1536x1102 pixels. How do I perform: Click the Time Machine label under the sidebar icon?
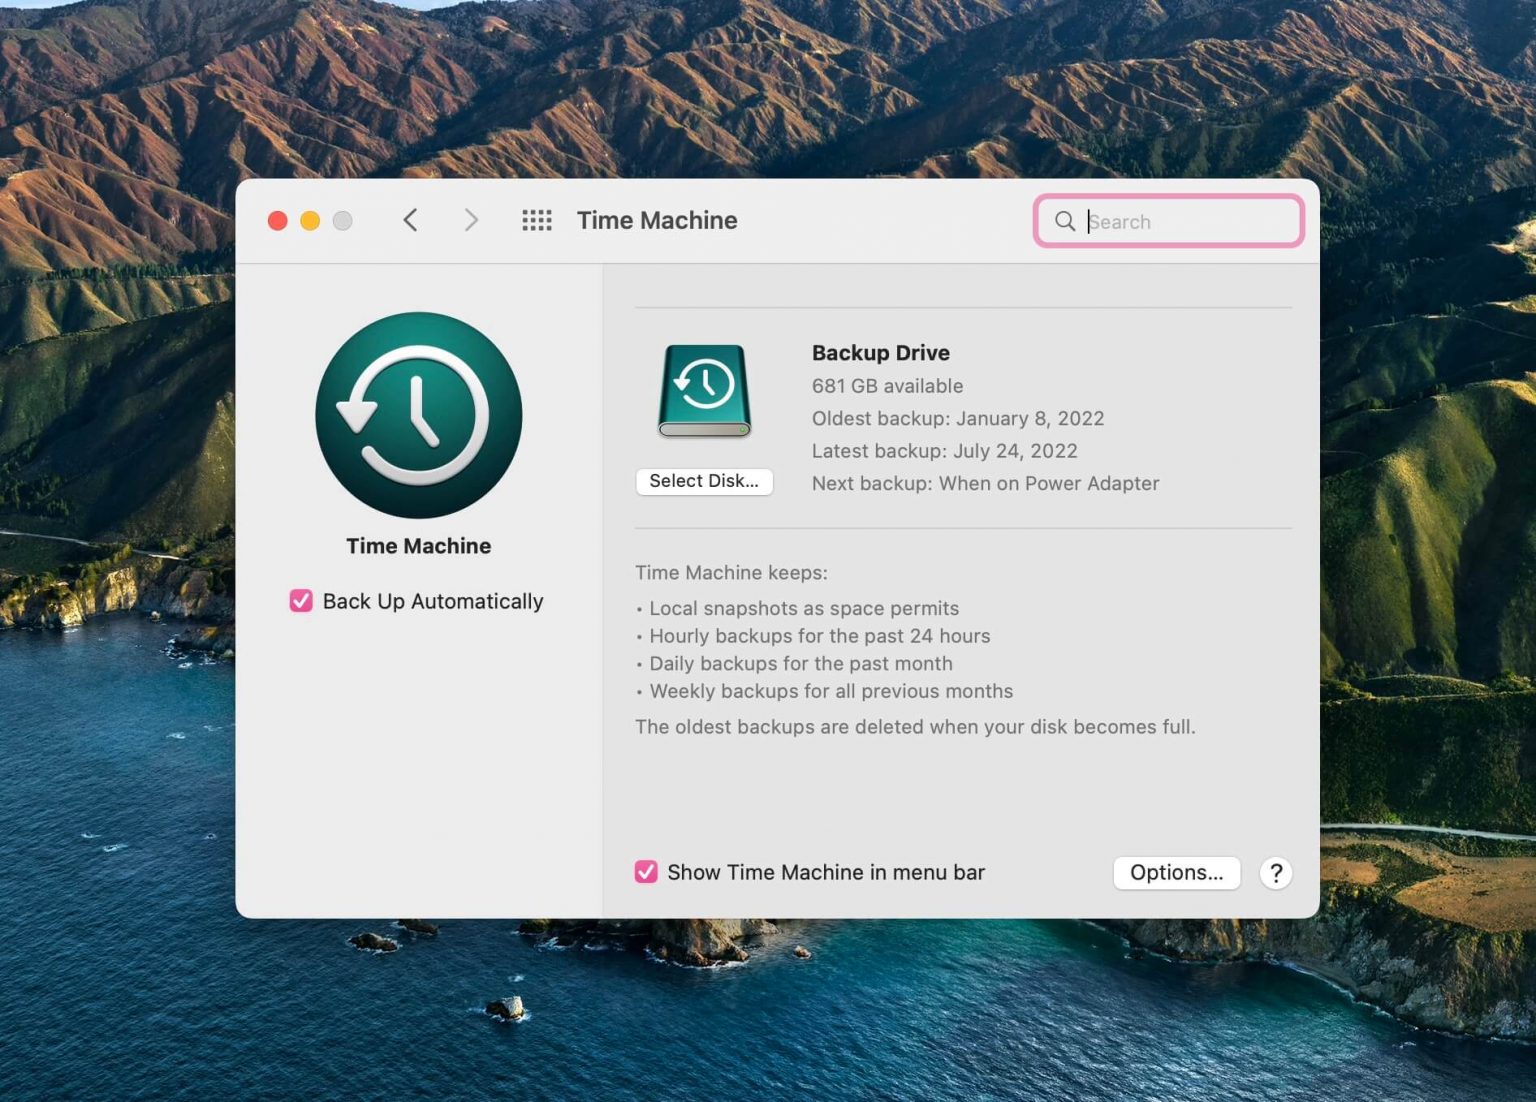(x=418, y=546)
